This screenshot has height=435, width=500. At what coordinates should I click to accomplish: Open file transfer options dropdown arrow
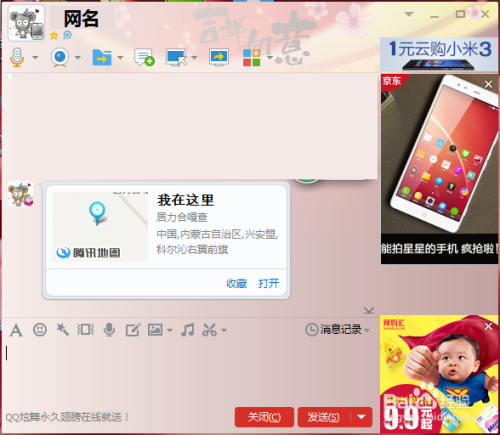click(120, 58)
